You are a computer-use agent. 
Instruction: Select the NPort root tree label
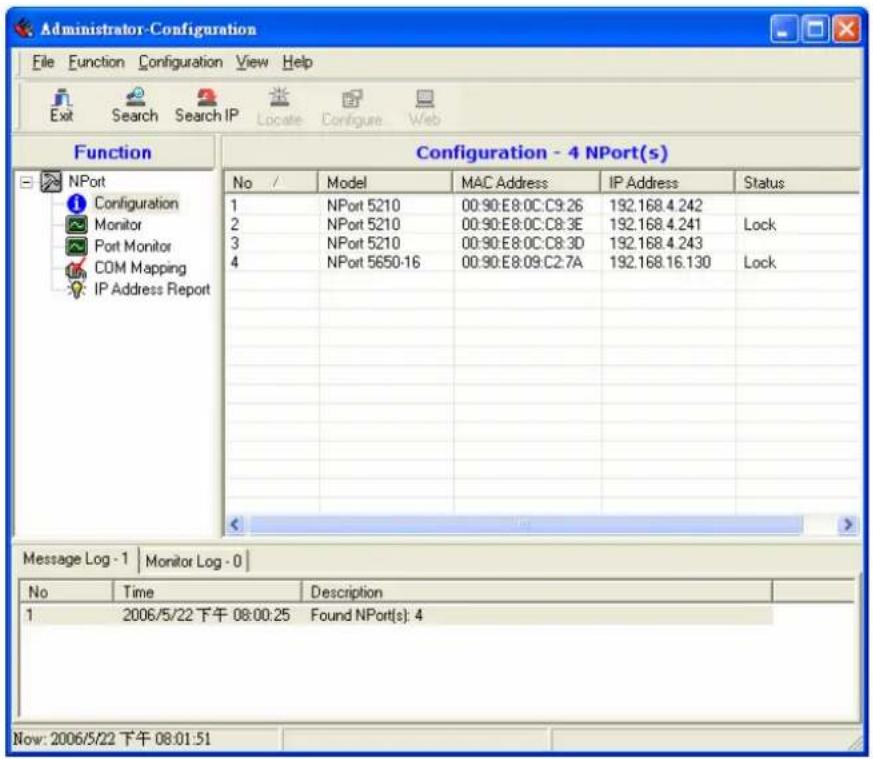(86, 182)
